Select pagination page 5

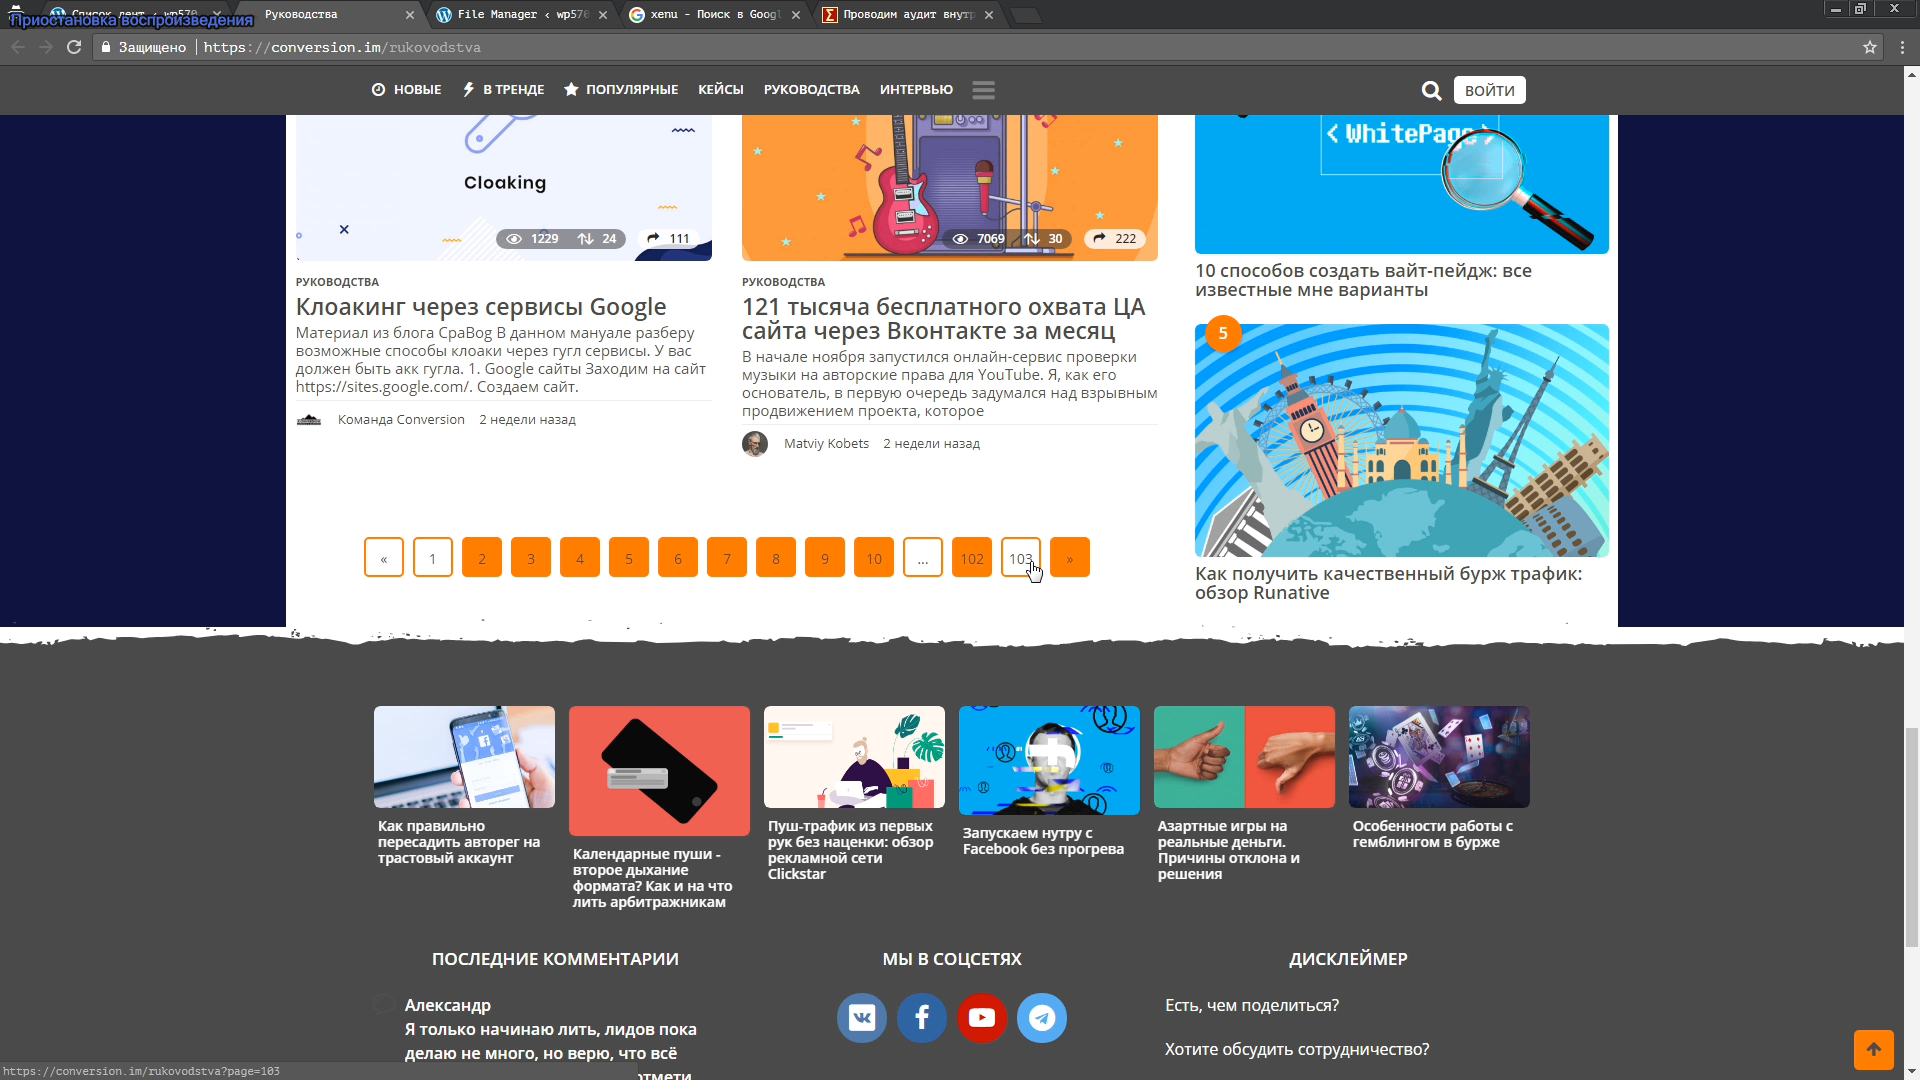click(629, 558)
